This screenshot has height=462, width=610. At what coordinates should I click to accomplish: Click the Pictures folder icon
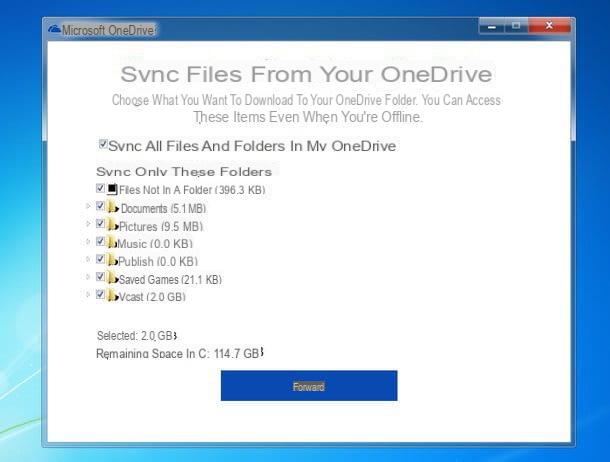pos(113,225)
